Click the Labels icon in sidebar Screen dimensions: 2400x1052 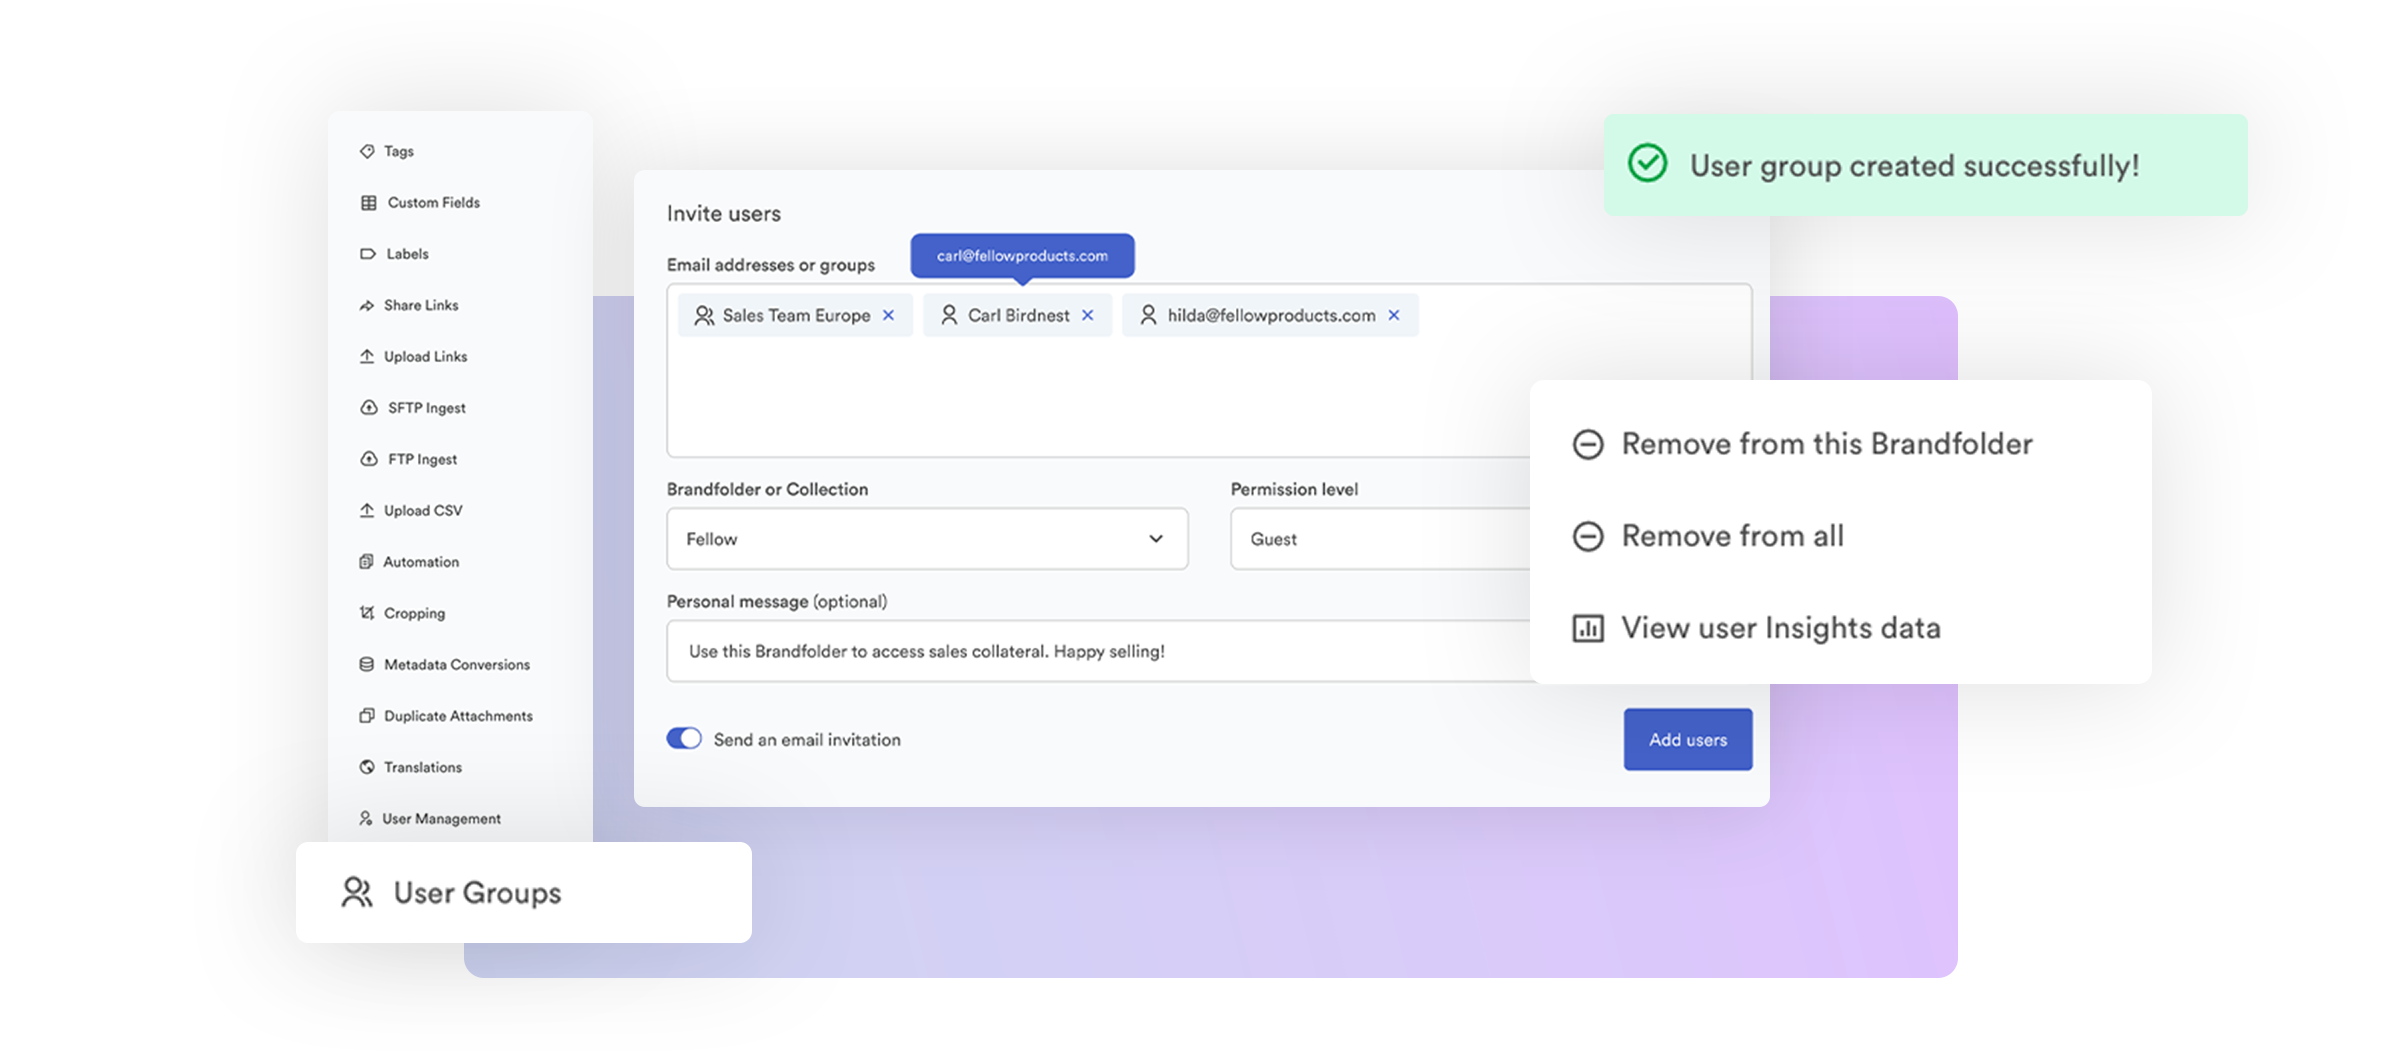click(x=368, y=254)
